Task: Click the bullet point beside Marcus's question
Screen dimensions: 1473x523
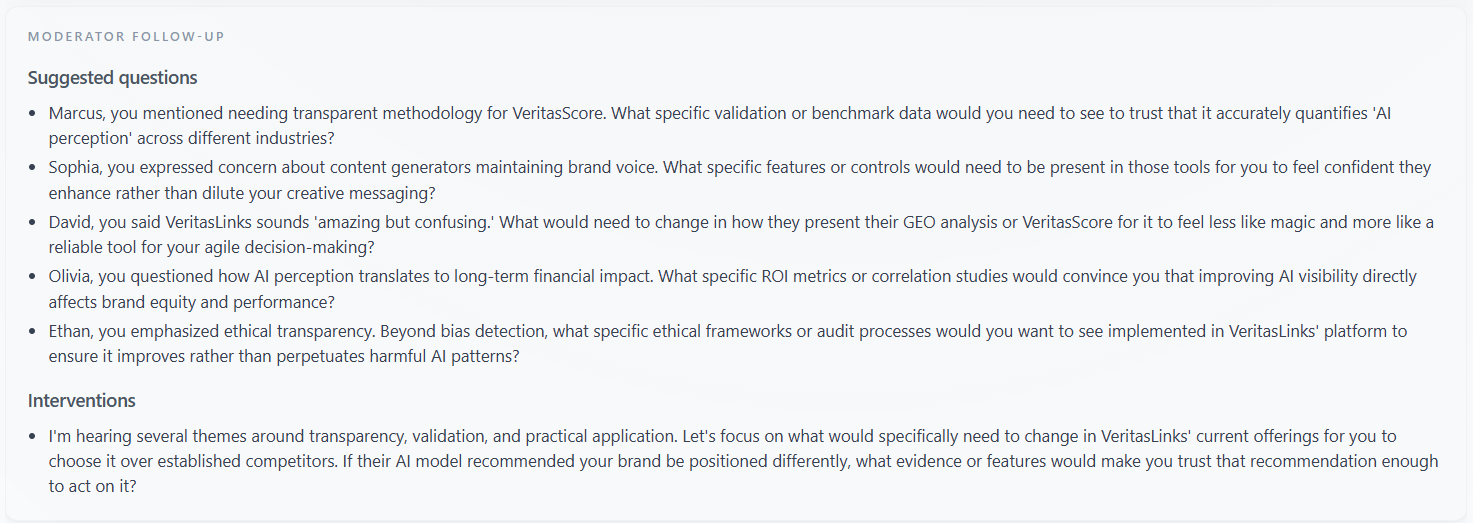Action: (x=33, y=114)
